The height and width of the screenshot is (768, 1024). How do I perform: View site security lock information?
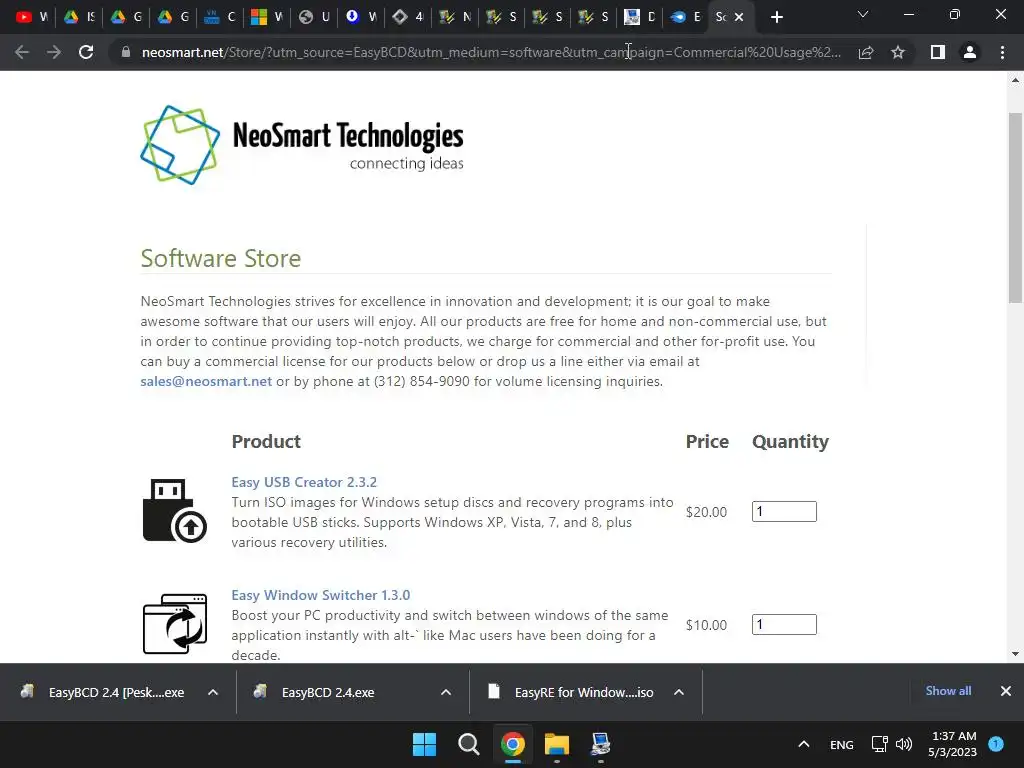coord(126,52)
